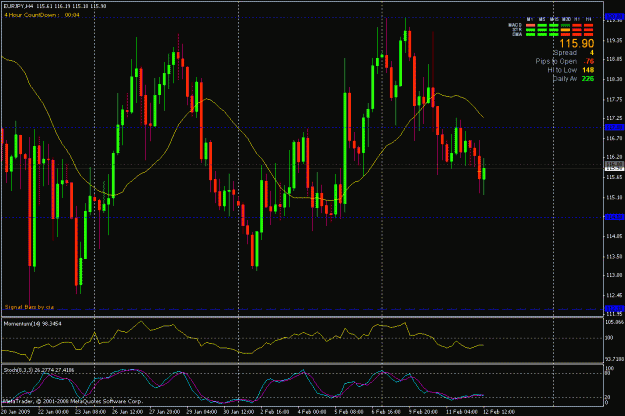Select the 'Daily Av' label
This screenshot has width=625, height=416.
[565, 79]
